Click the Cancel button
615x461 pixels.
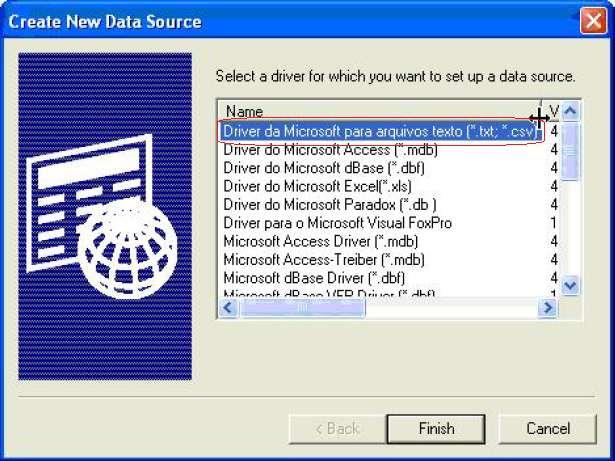coord(548,429)
